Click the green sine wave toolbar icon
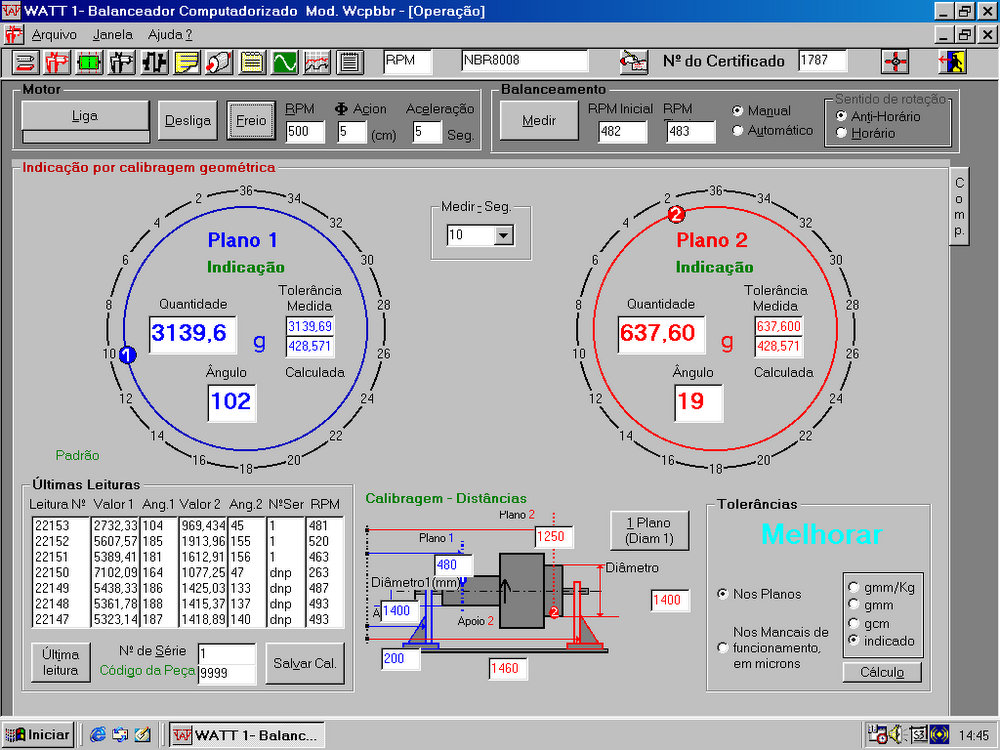Screen dimensions: 1000x750 pos(285,62)
